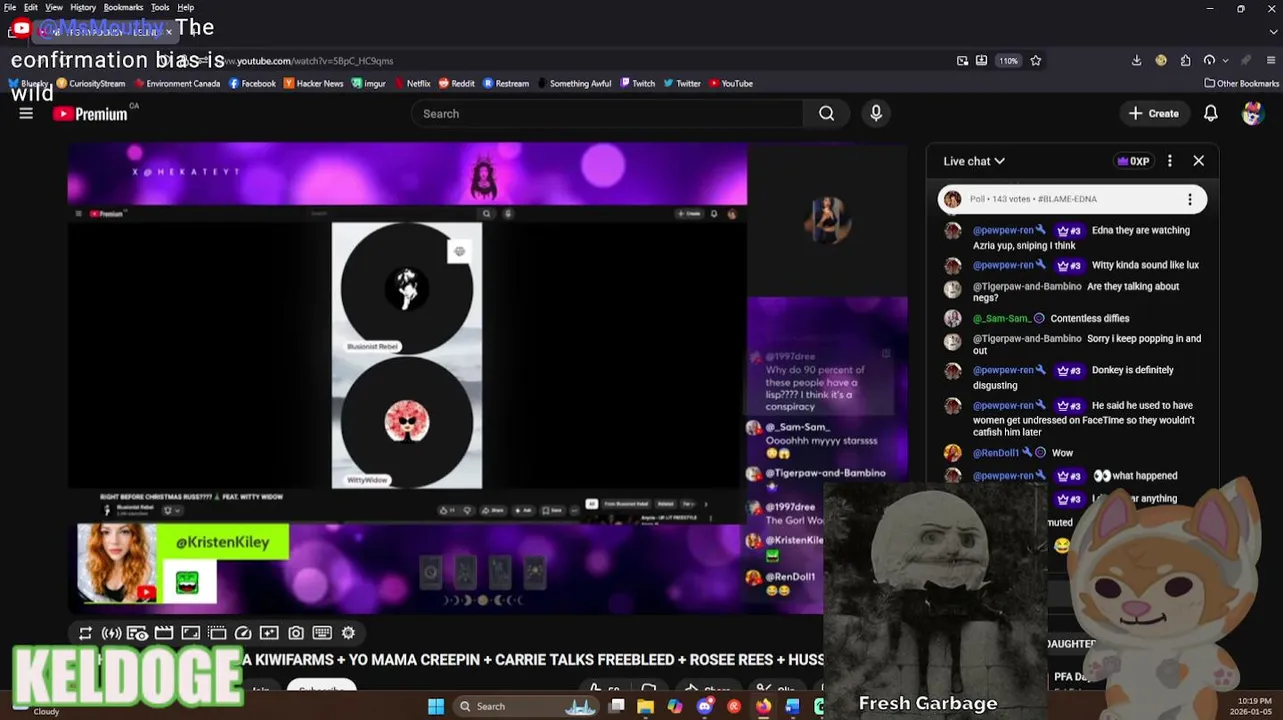Open Firefox downloads arrow icon
Image resolution: width=1283 pixels, height=720 pixels.
pyautogui.click(x=1137, y=61)
